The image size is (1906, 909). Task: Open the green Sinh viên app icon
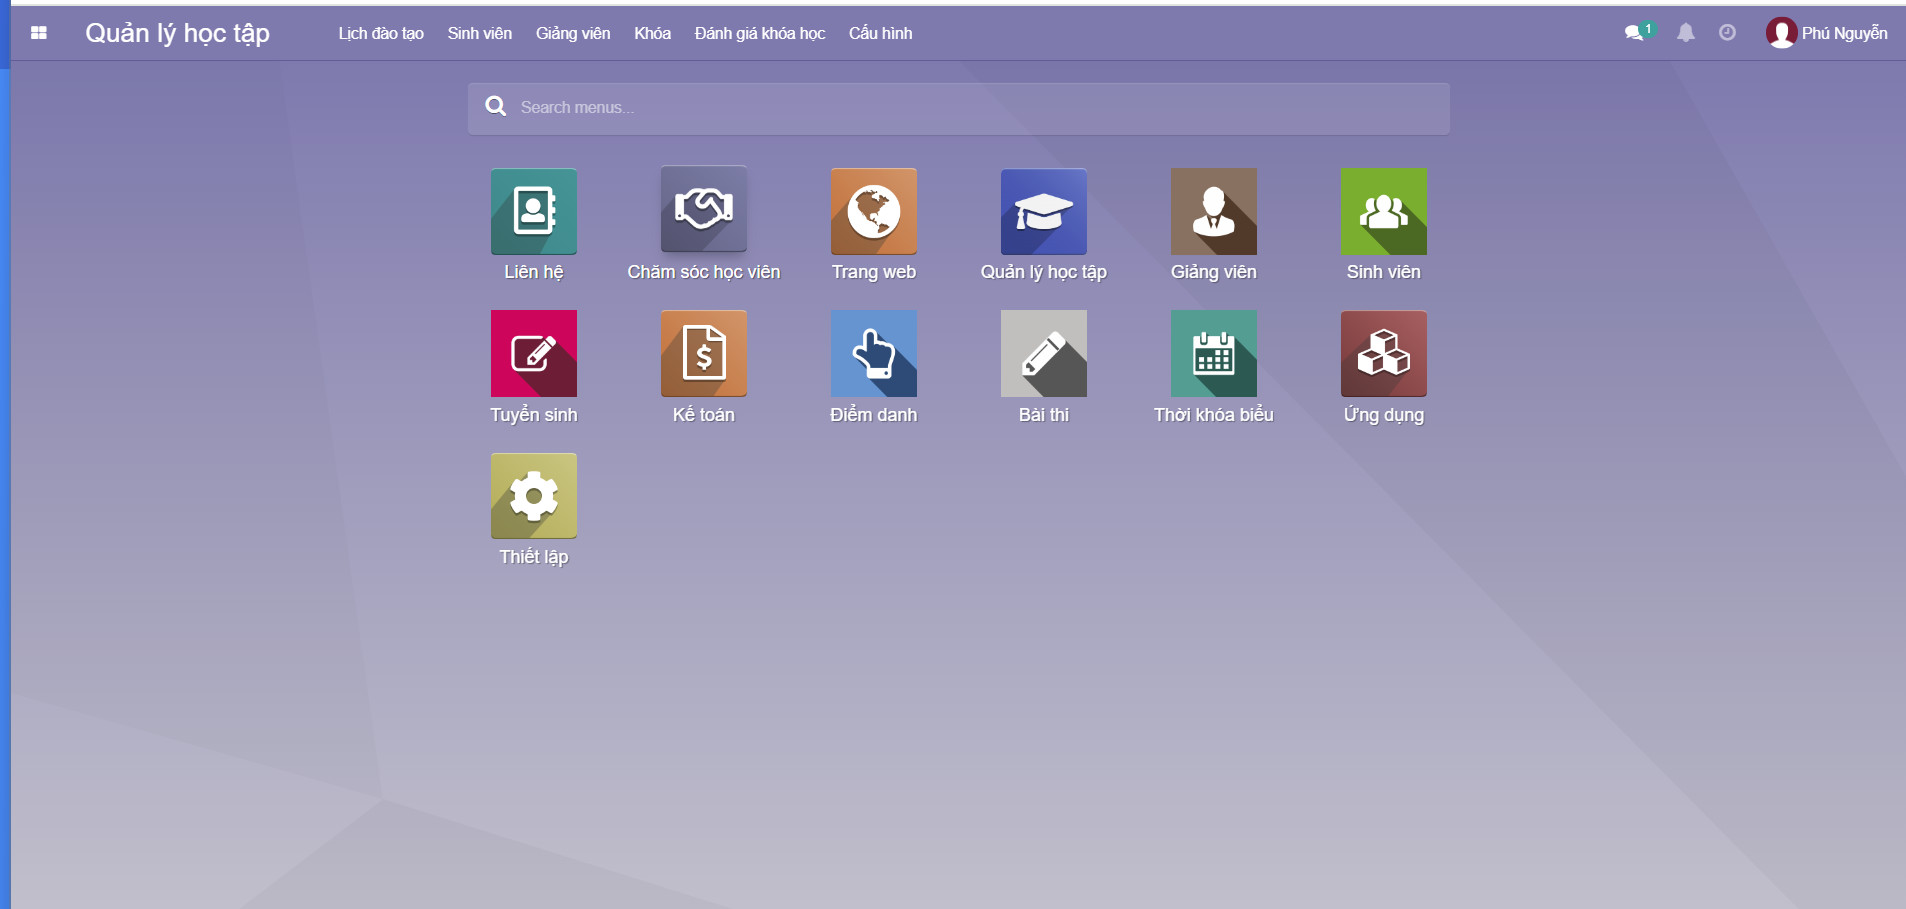[x=1383, y=211]
